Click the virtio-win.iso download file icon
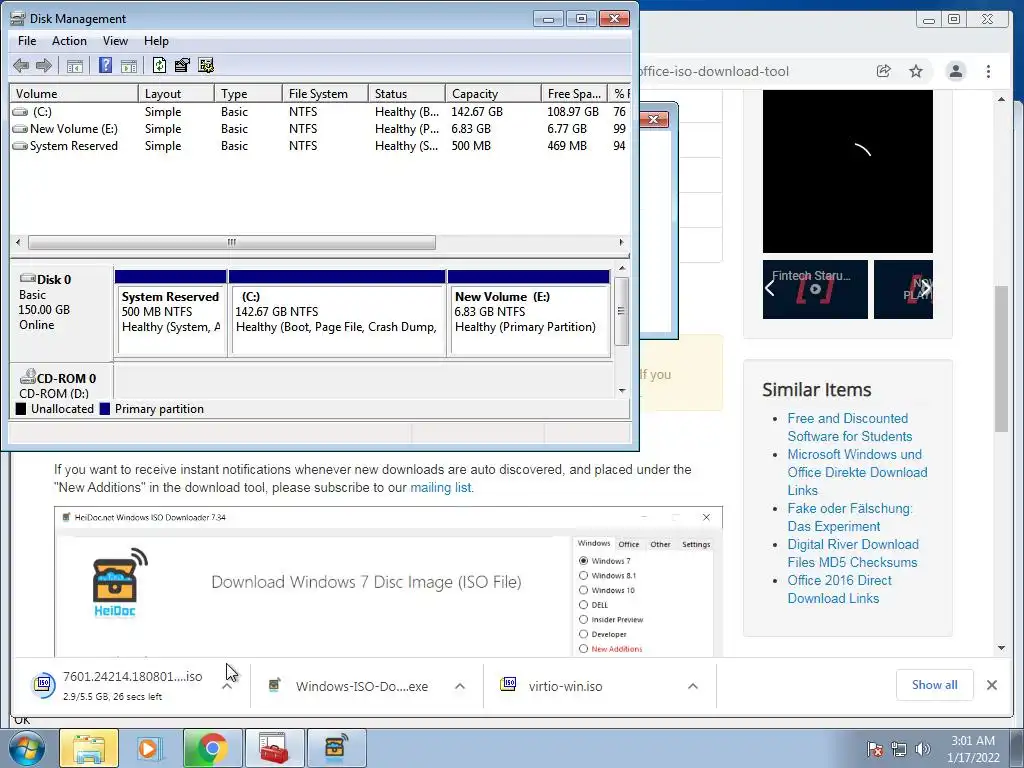Viewport: 1024px width, 768px height. 508,685
